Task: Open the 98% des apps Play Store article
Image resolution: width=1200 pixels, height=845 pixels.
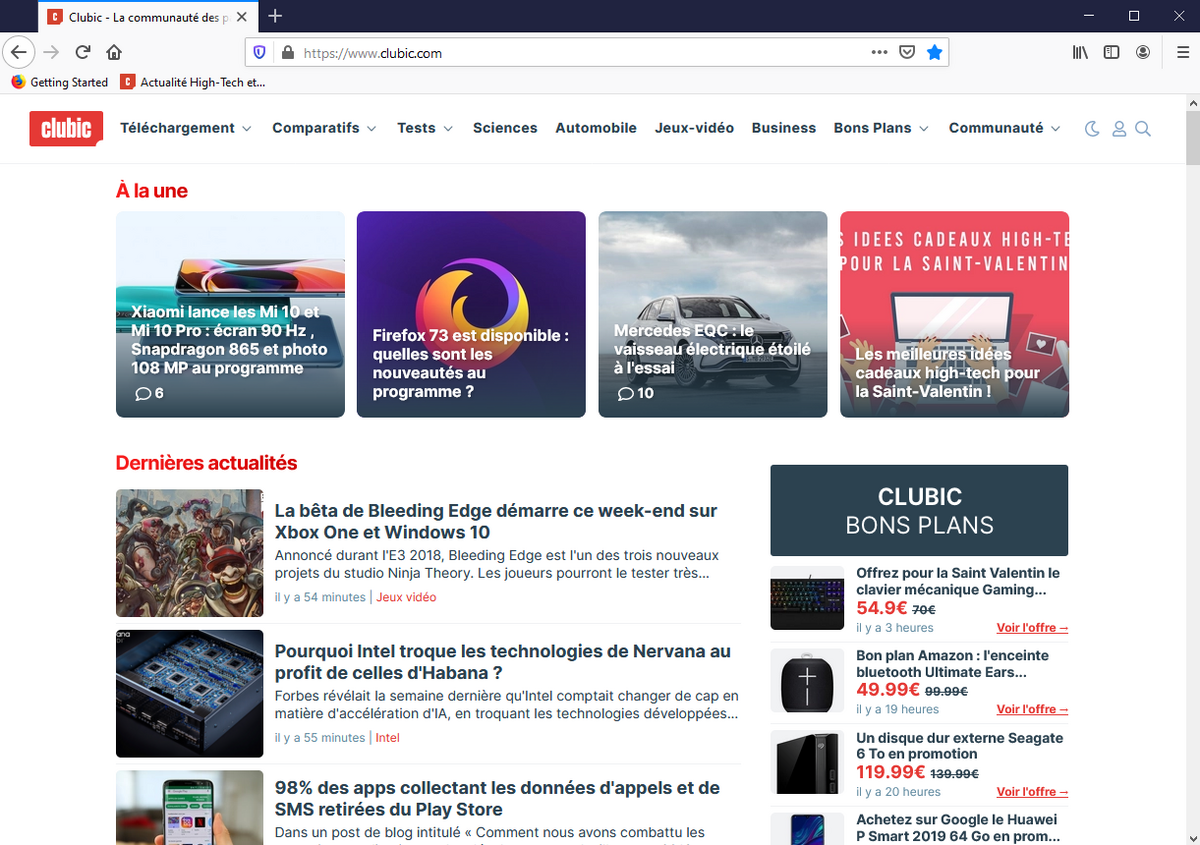Action: point(497,799)
